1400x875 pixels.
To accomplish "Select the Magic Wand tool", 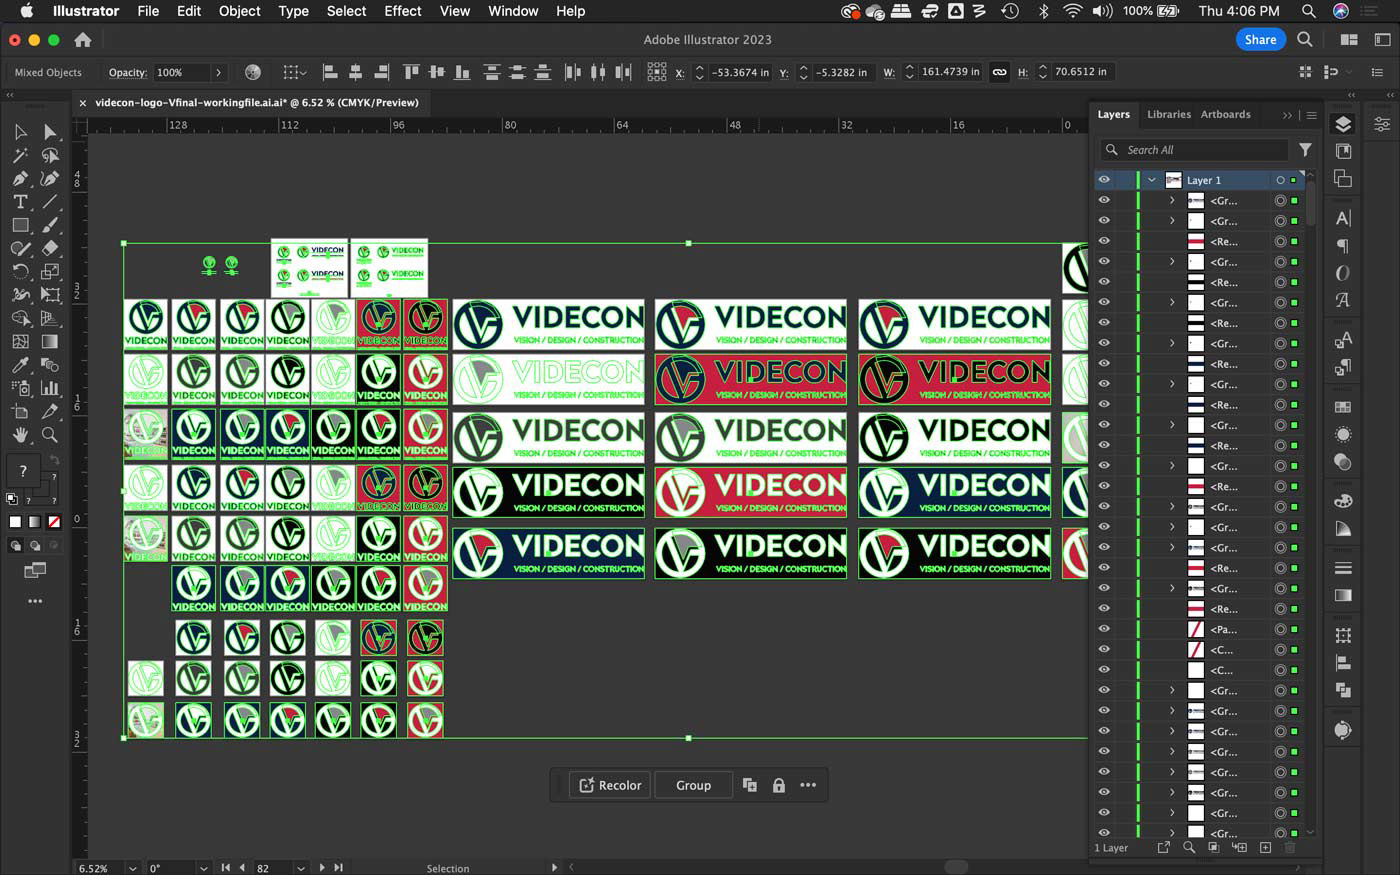I will 20,155.
